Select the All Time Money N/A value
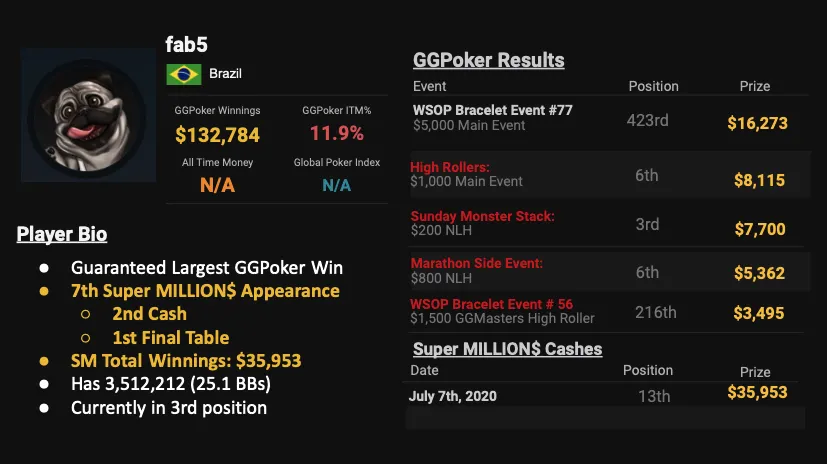The image size is (827, 464). point(217,185)
